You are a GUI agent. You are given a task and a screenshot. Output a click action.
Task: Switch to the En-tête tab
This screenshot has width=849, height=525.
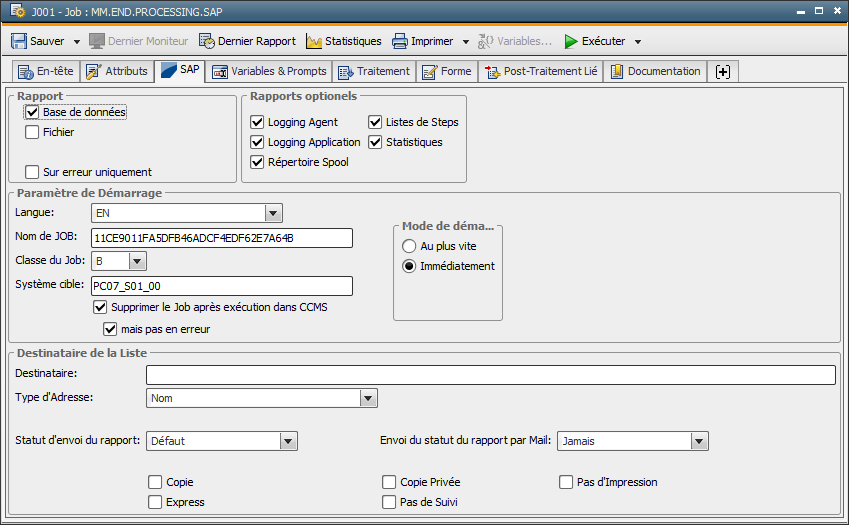(45, 72)
